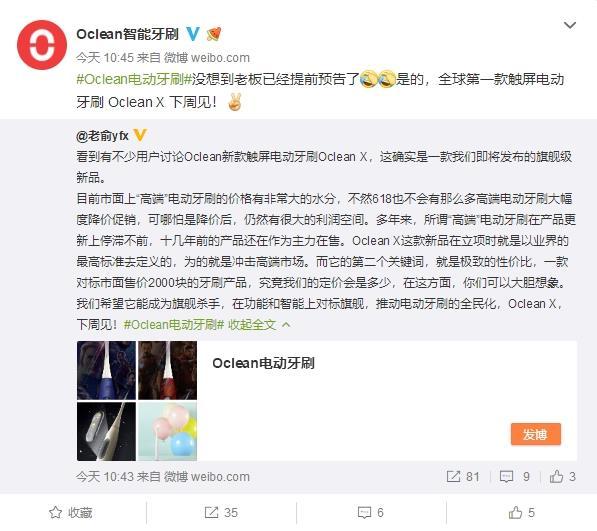Open the #Oclean电动牙刷# hashtag in main post

(134, 79)
